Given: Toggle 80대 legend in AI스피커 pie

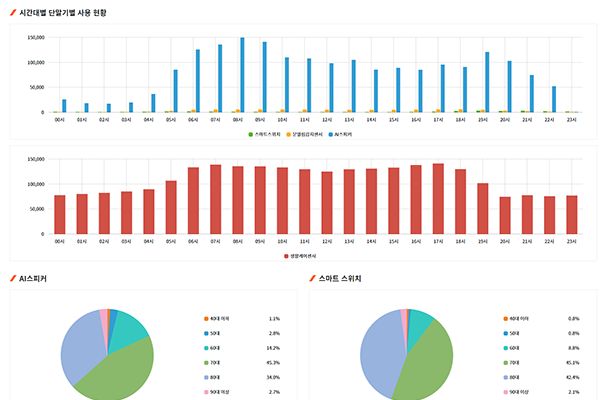Looking at the screenshot, I should click(x=212, y=377).
